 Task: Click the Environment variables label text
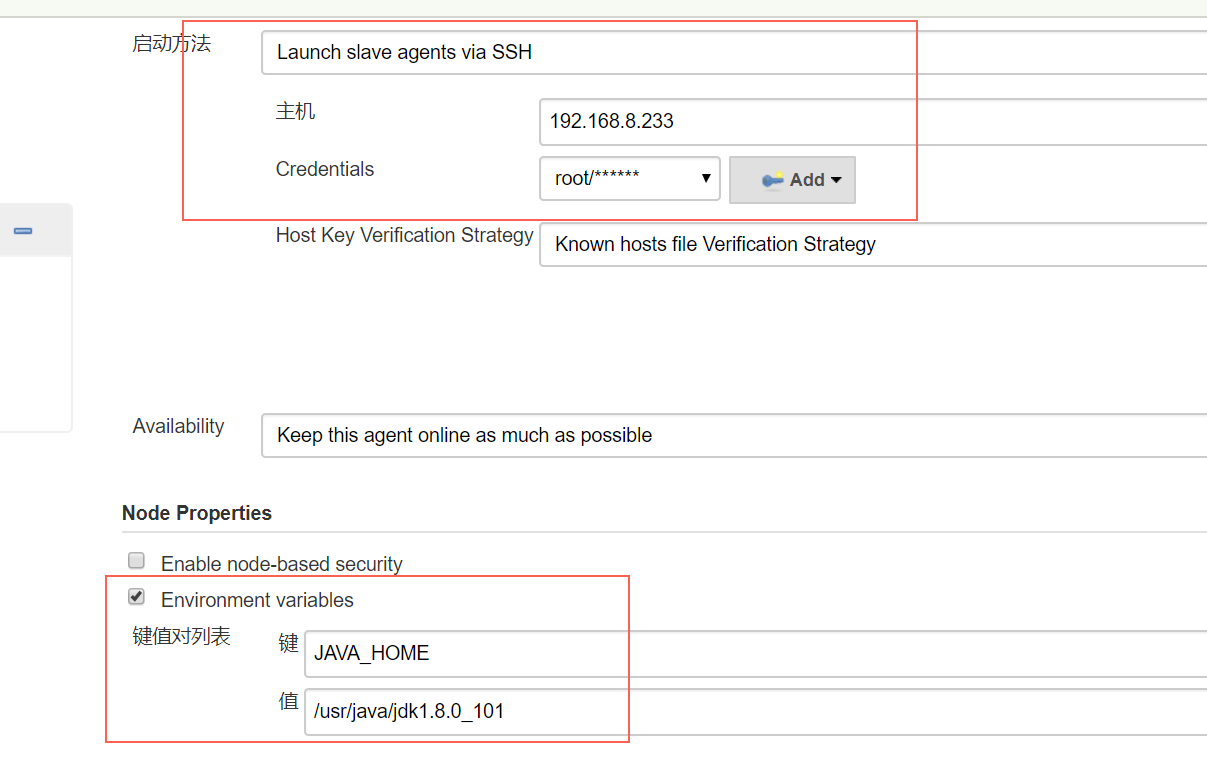click(x=257, y=600)
